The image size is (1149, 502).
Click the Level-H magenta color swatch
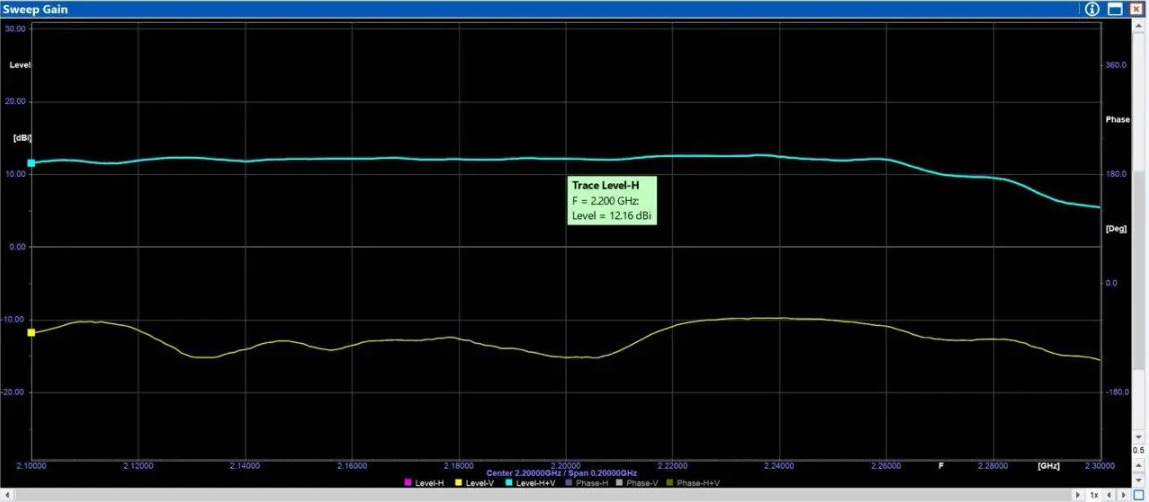coord(408,483)
